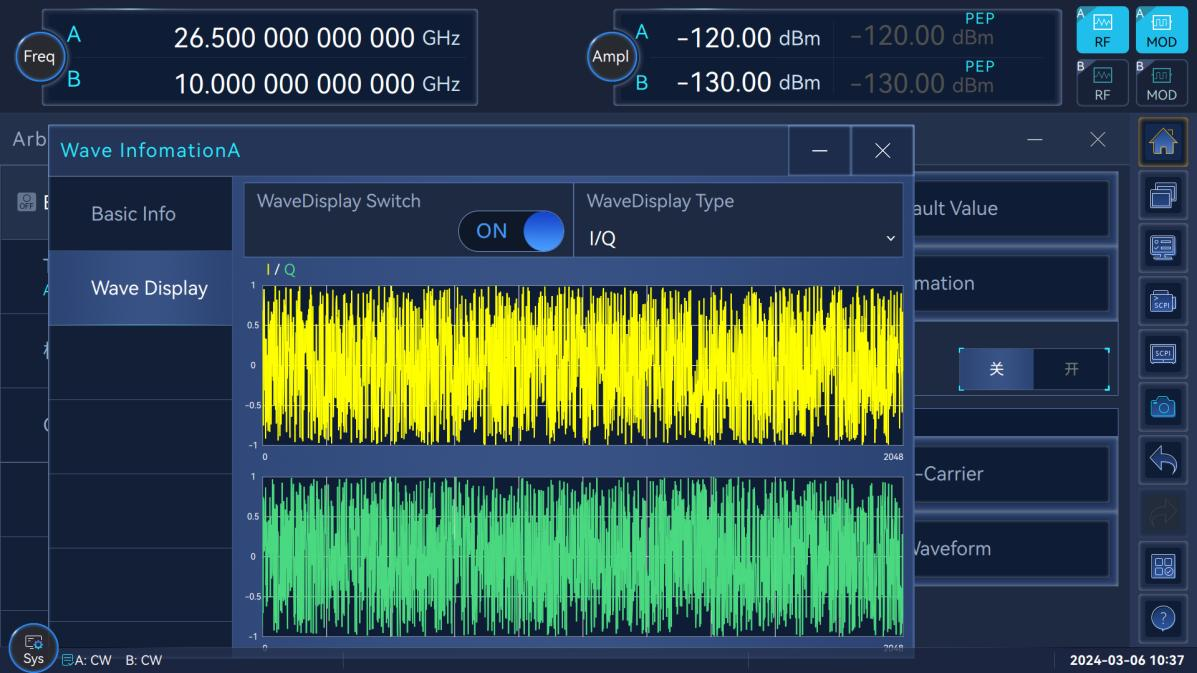The image size is (1197, 673).
Task: Open the help question mark icon
Action: (x=1163, y=618)
